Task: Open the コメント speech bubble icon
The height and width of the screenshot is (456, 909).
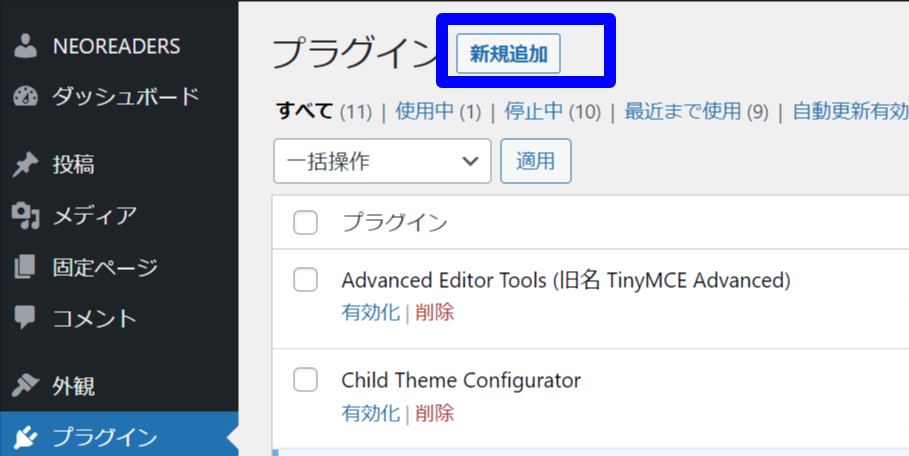Action: (25, 318)
